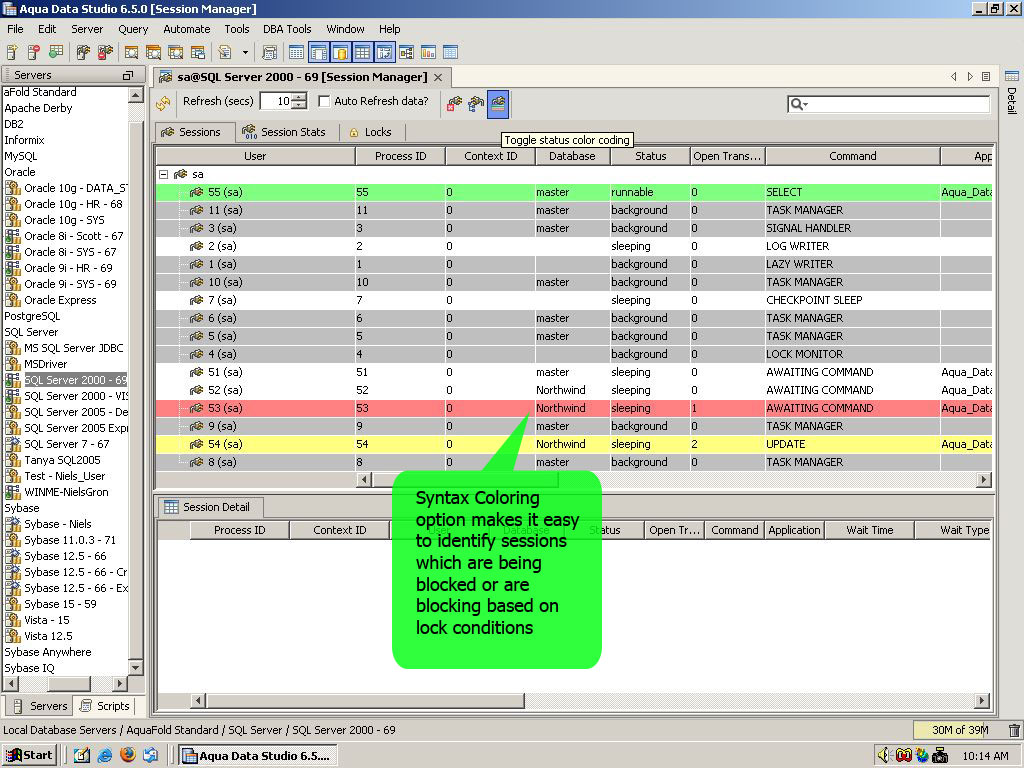Select SQL Server 7 - 67 in server tree

tap(67, 444)
